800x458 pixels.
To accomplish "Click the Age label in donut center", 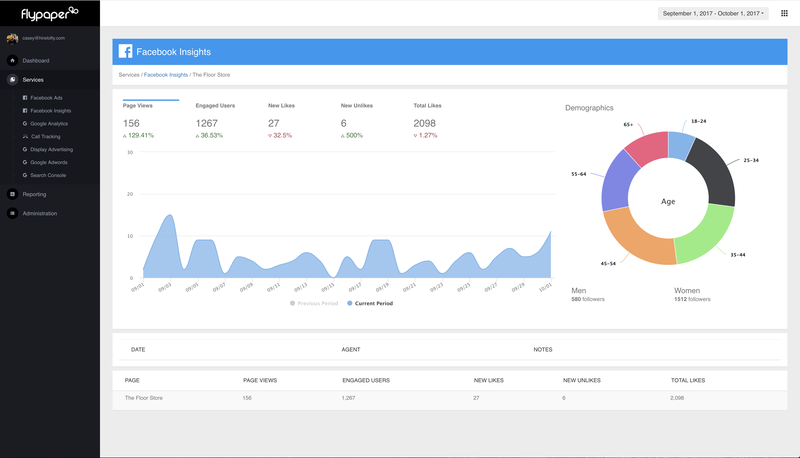I will 668,201.
